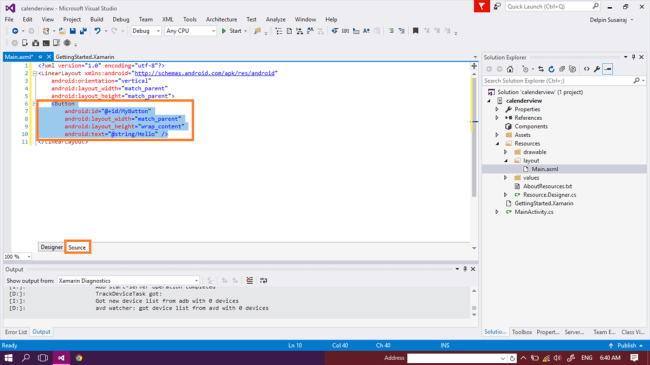Click the Windows Start button
The width and height of the screenshot is (650, 365).
(x=8, y=358)
